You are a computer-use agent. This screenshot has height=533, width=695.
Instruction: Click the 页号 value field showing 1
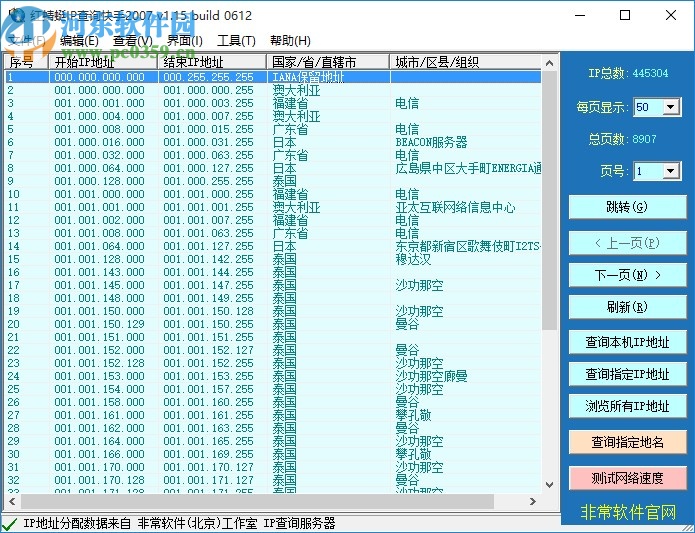point(648,171)
